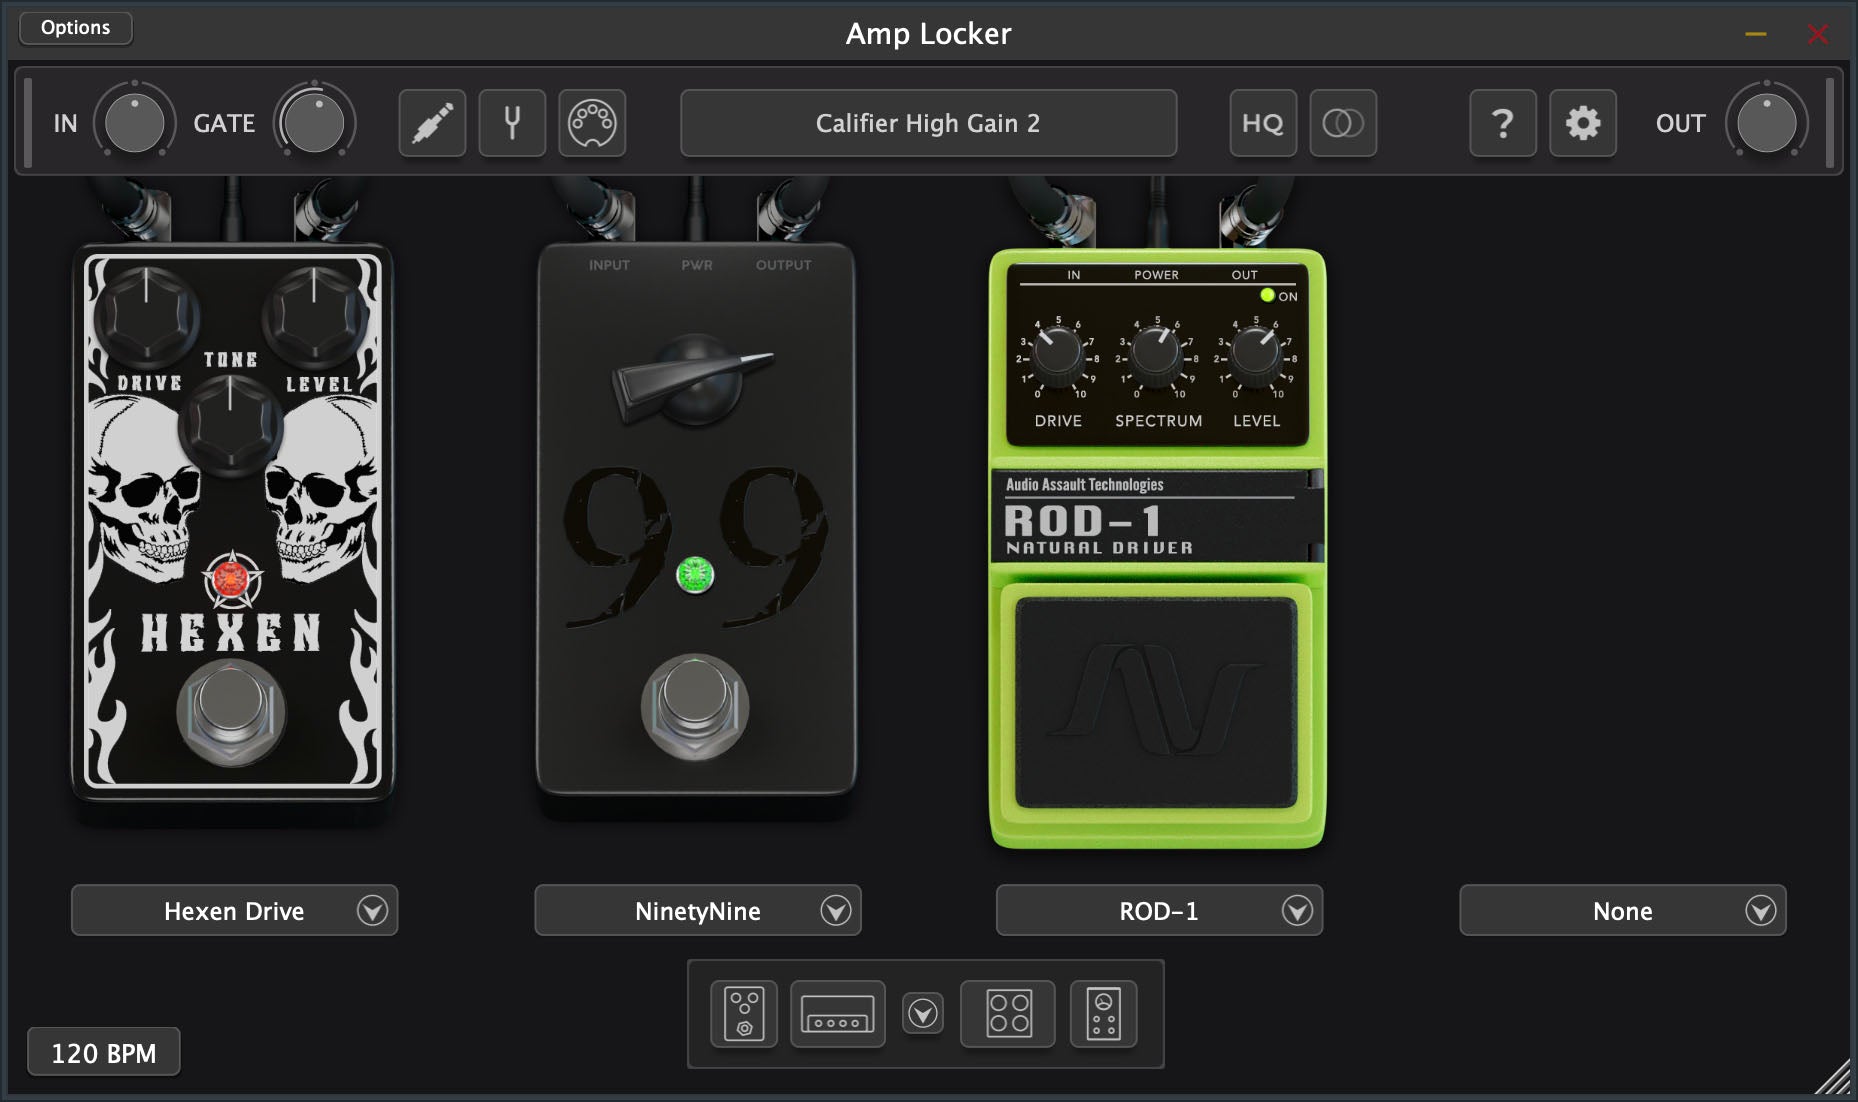The height and width of the screenshot is (1102, 1858).
Task: Open the help panel with the question mark icon
Action: [x=1502, y=123]
